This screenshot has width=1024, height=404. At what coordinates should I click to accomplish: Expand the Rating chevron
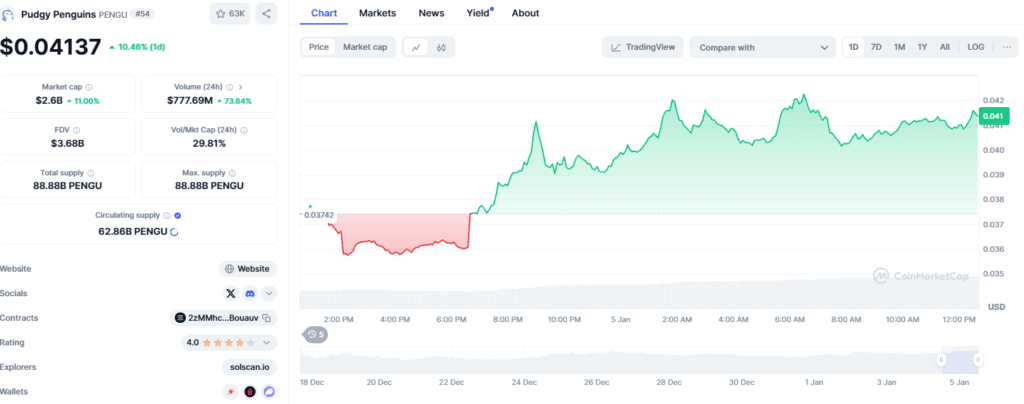point(266,343)
